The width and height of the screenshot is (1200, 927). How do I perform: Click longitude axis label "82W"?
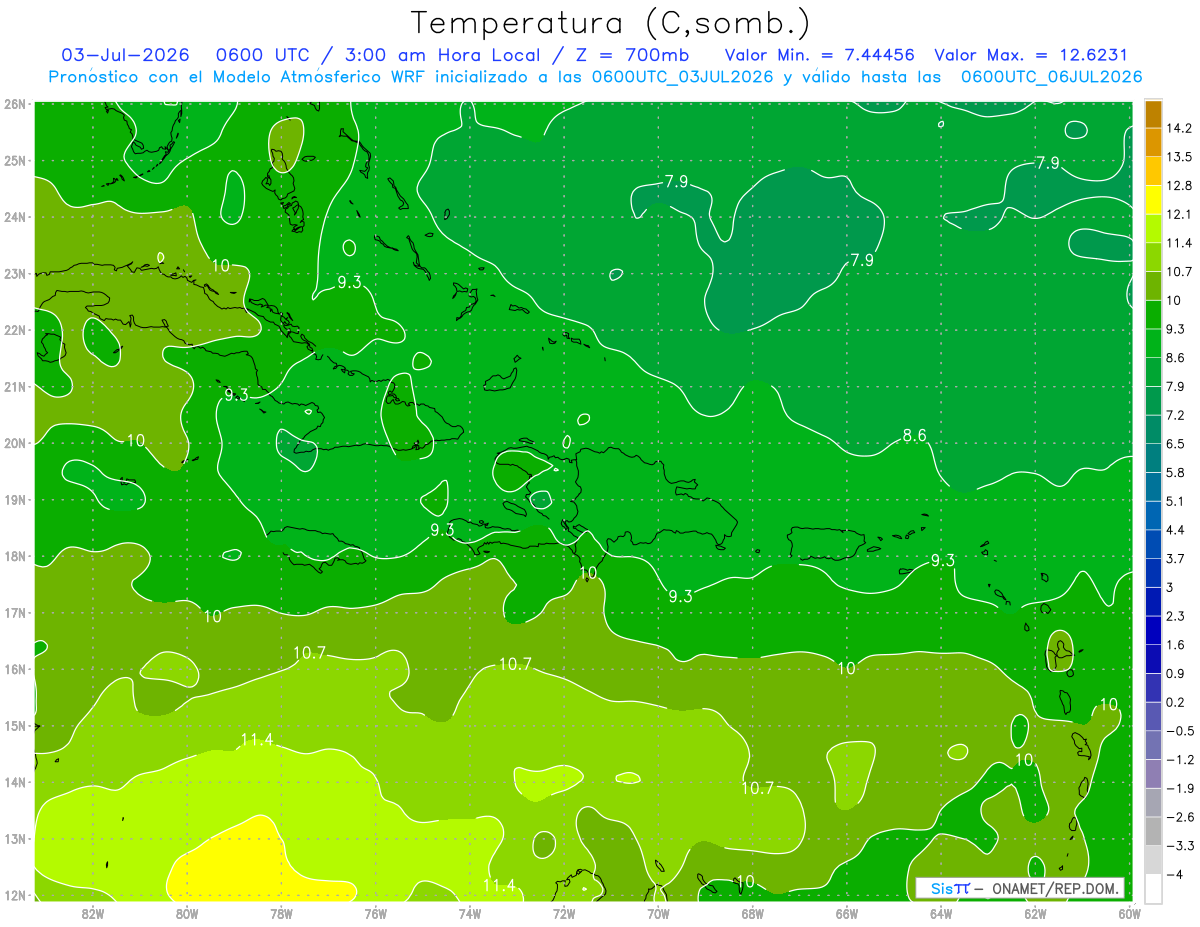92,913
